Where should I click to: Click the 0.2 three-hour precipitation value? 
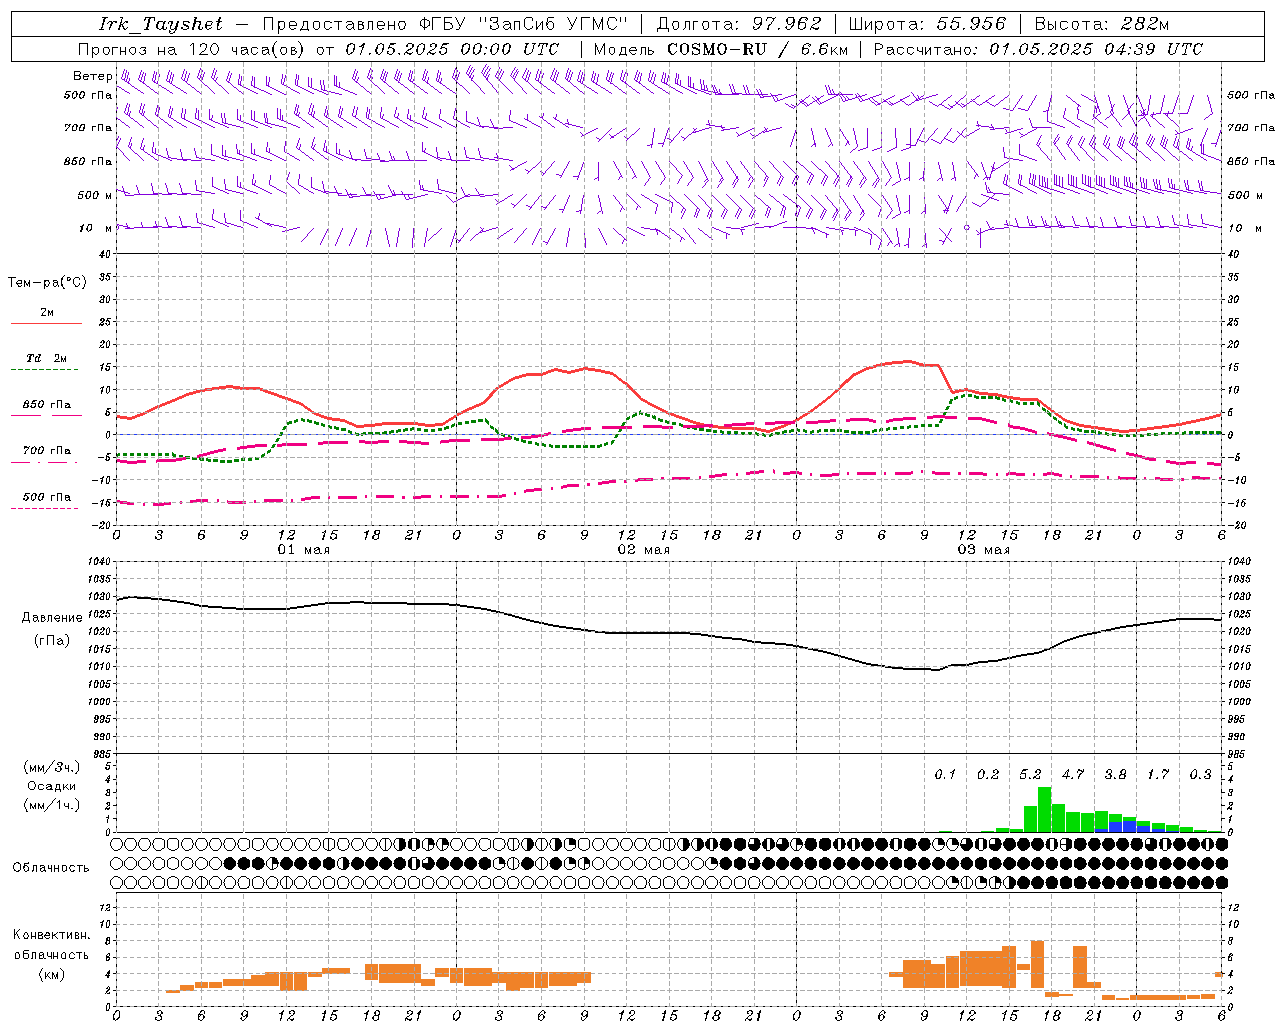point(988,774)
